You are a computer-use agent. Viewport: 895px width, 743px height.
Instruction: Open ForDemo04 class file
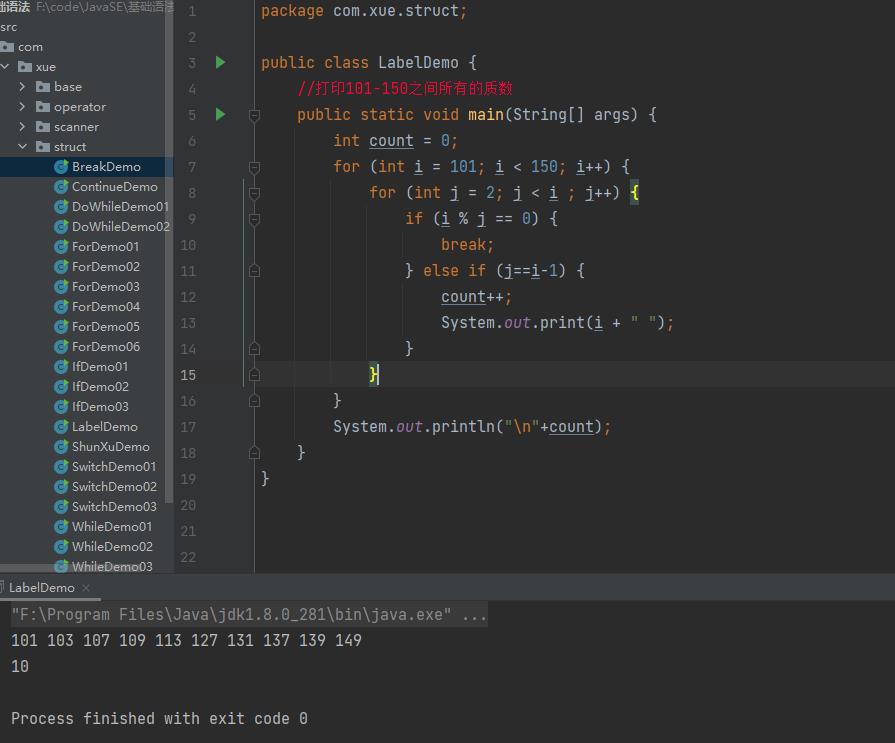tap(106, 306)
